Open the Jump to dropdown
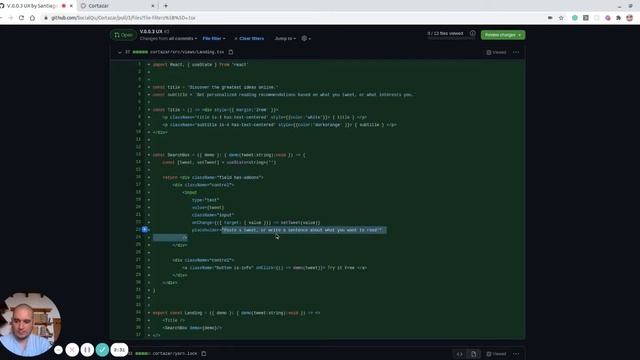This screenshot has width=640, height=360. point(285,38)
